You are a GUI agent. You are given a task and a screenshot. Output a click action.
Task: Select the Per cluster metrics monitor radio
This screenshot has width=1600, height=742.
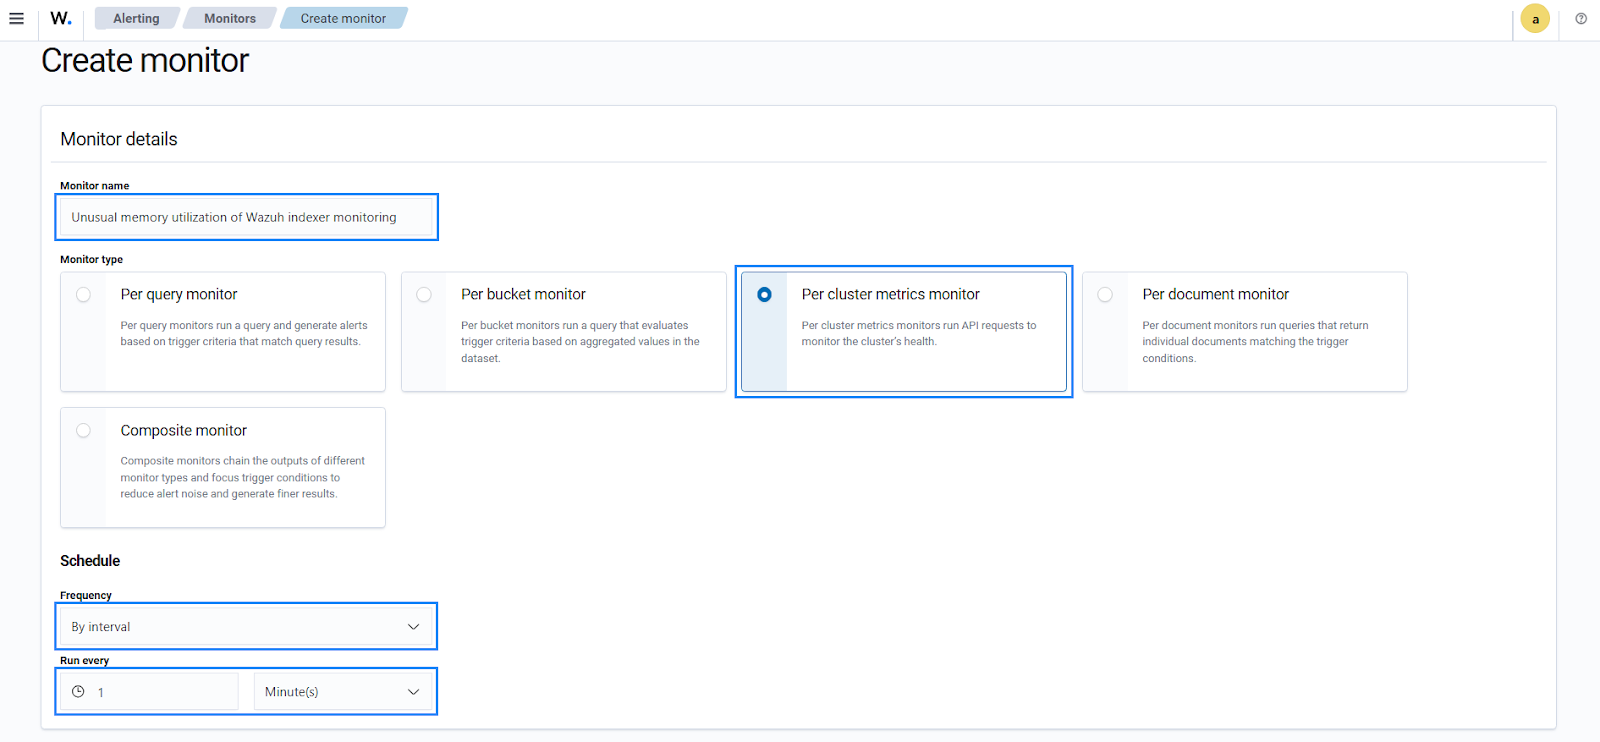(x=764, y=295)
